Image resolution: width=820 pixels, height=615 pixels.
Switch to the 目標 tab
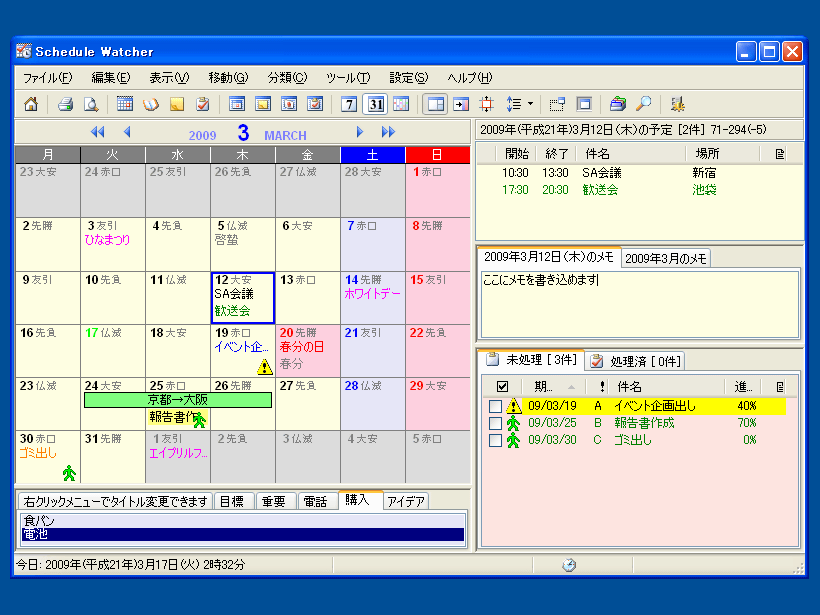click(x=232, y=502)
